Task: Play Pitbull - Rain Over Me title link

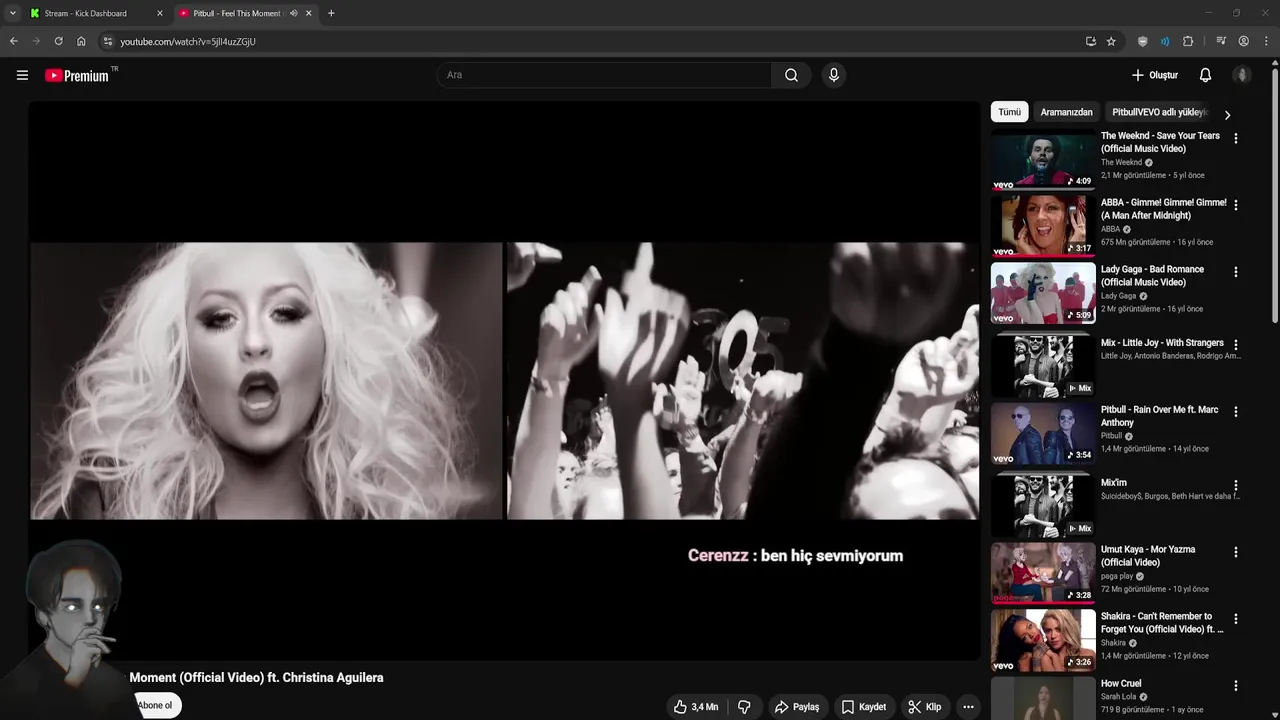Action: [1159, 416]
